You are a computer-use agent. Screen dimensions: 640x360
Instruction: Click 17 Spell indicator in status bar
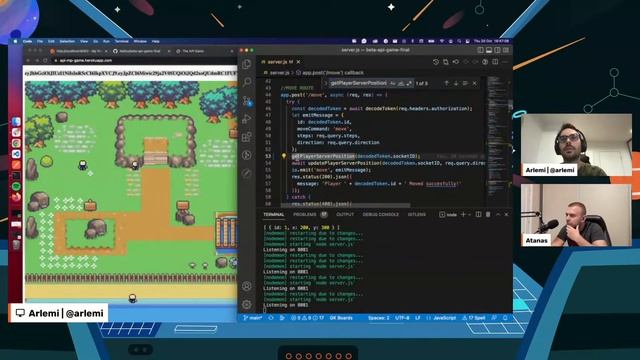(473, 318)
